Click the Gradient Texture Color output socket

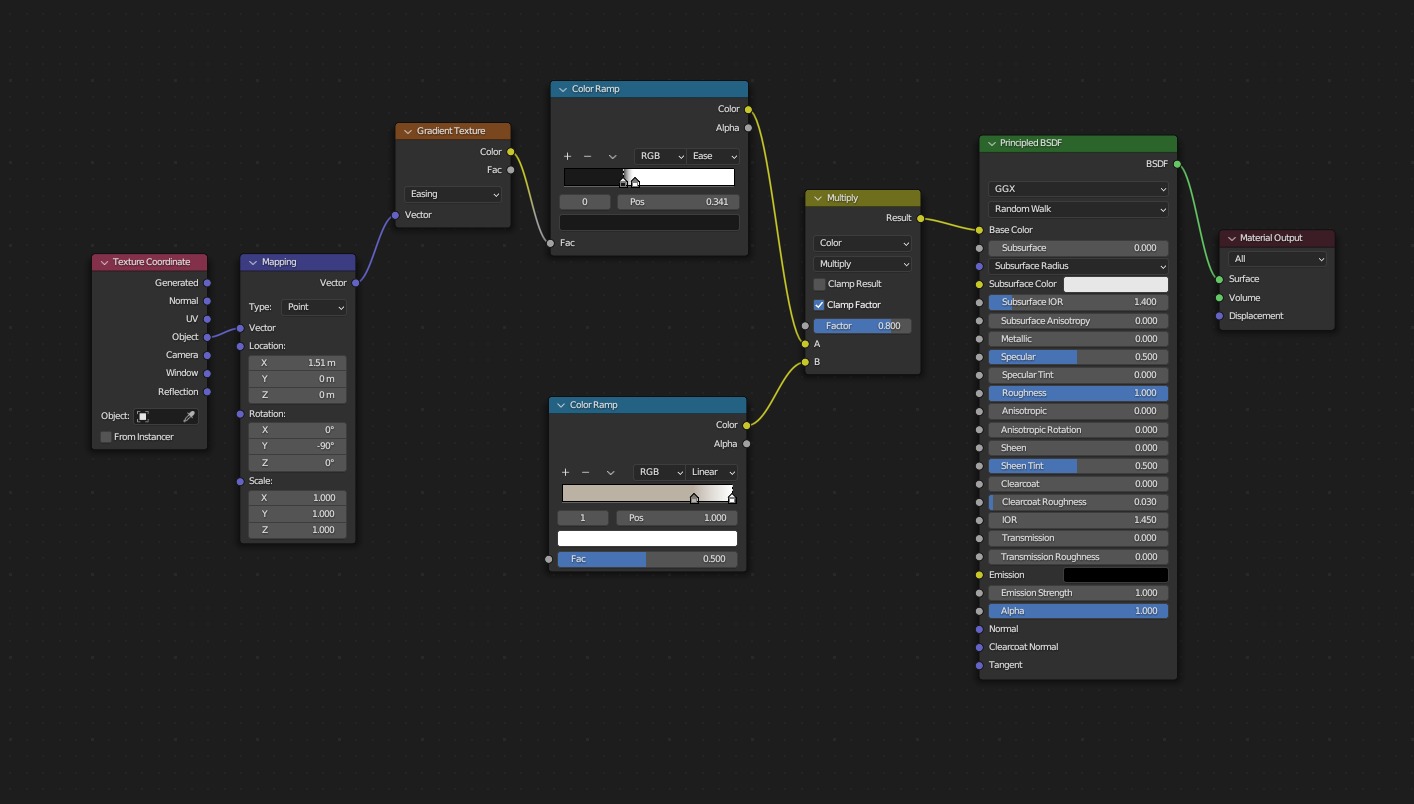pos(511,152)
